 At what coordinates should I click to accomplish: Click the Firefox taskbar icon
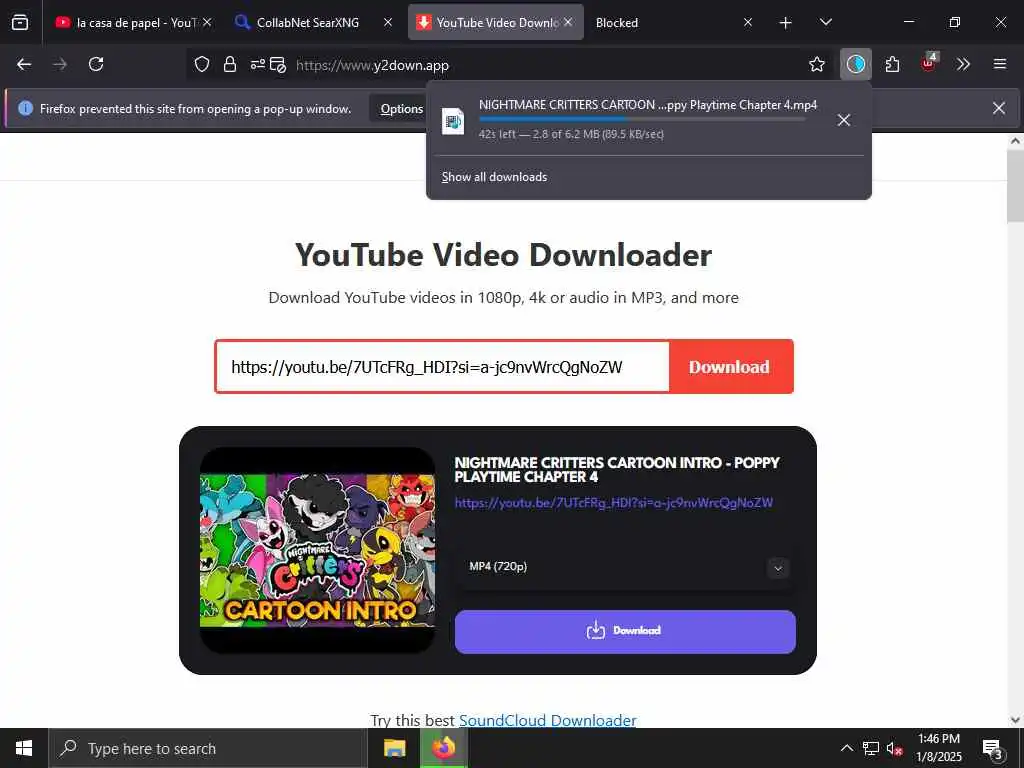pyautogui.click(x=443, y=748)
